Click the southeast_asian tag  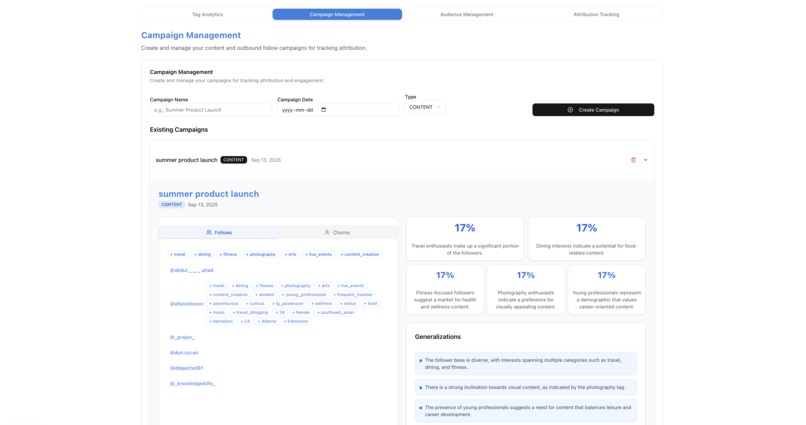336,312
